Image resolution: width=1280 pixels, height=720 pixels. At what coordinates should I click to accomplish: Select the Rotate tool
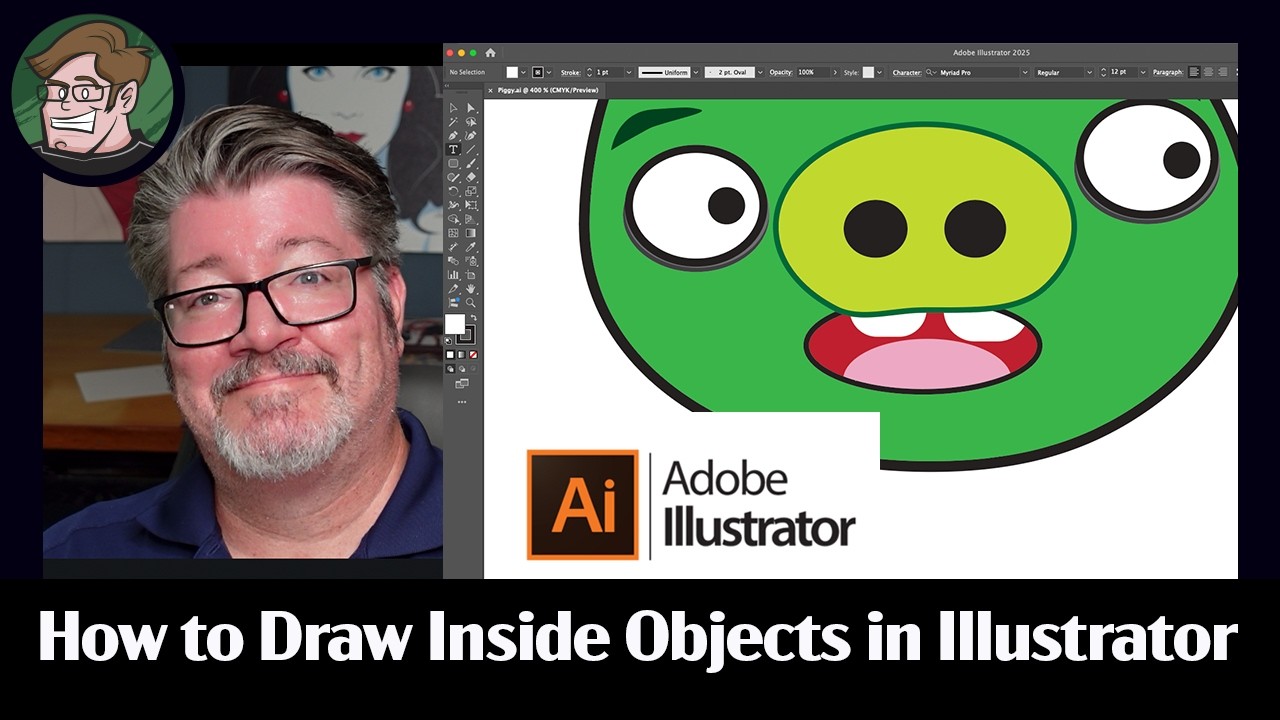click(453, 191)
